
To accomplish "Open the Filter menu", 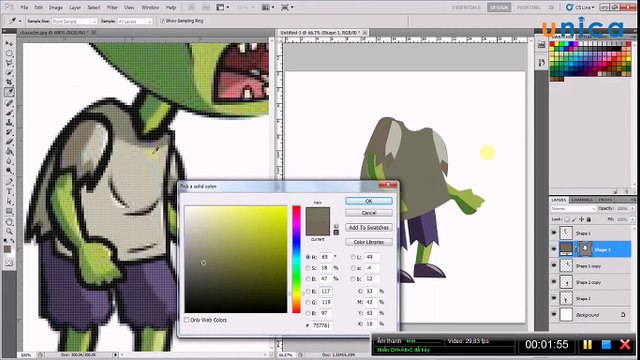I will (x=112, y=7).
